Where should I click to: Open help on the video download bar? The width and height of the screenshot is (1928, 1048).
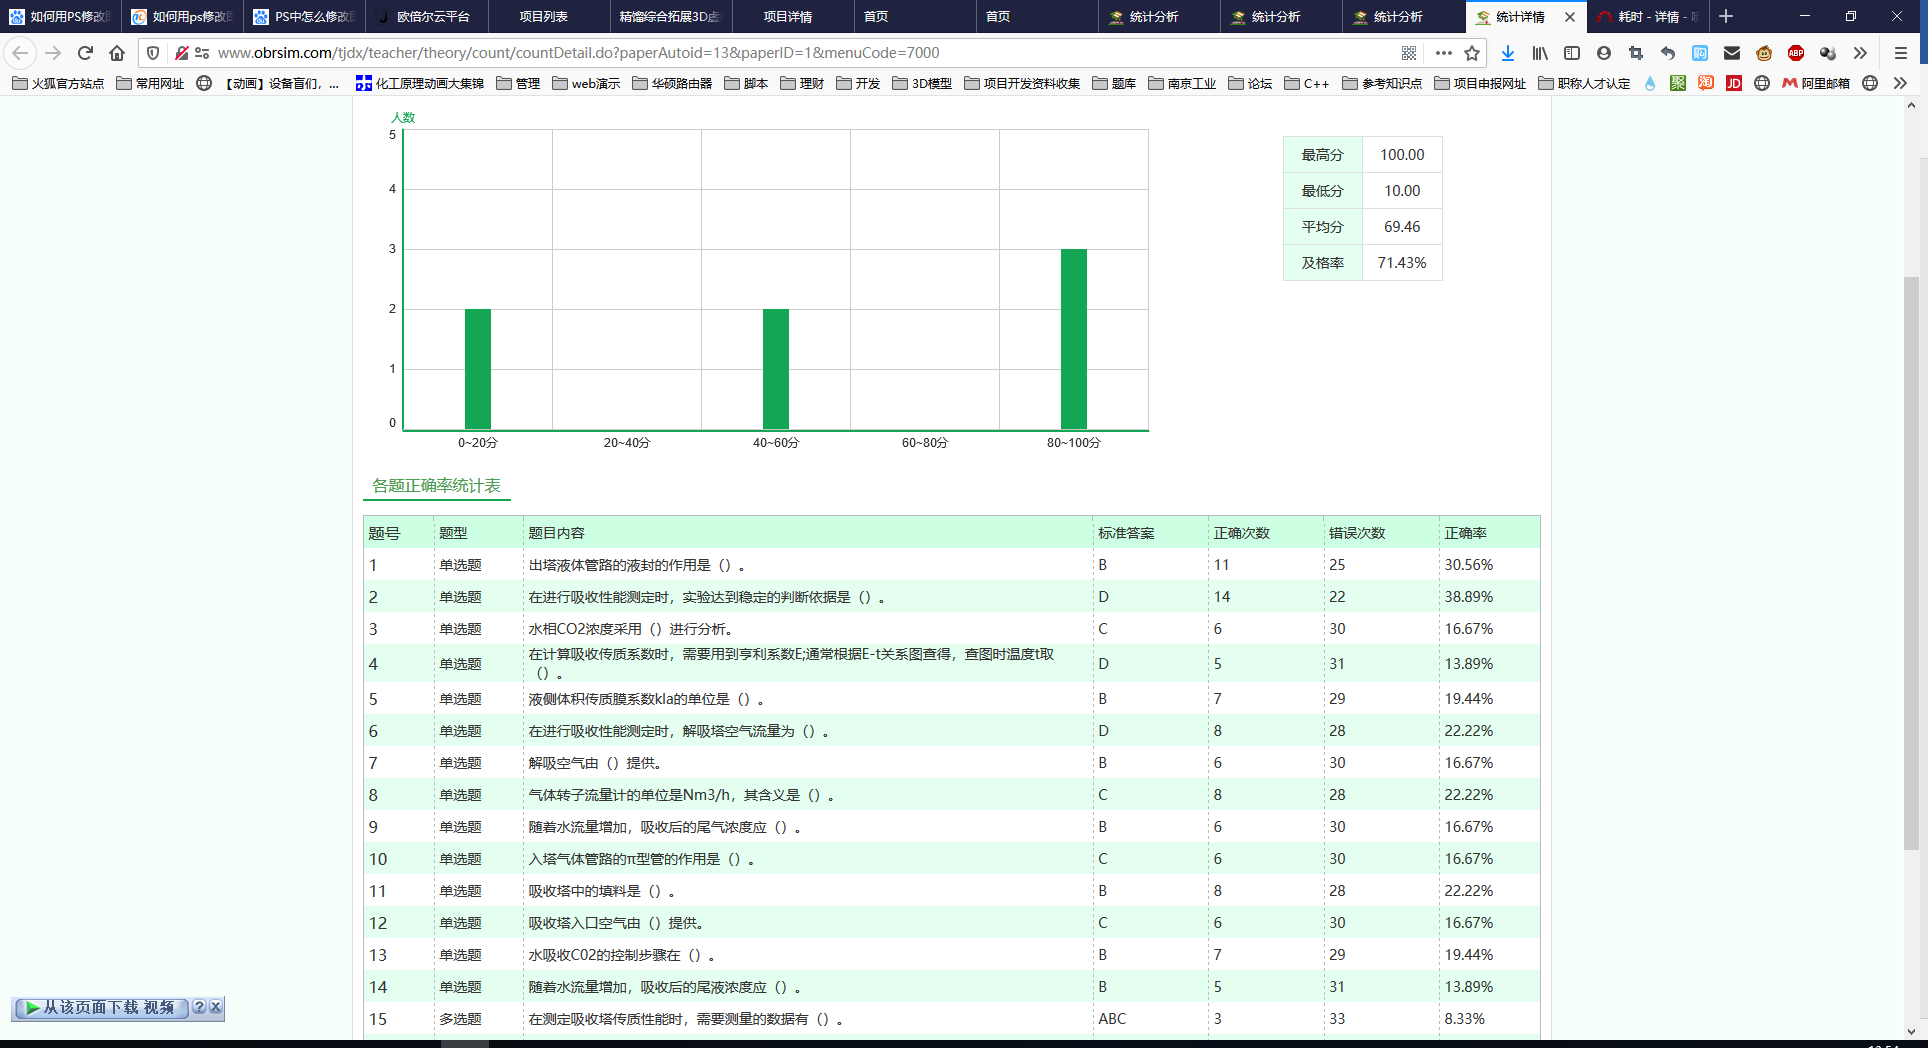click(199, 1008)
